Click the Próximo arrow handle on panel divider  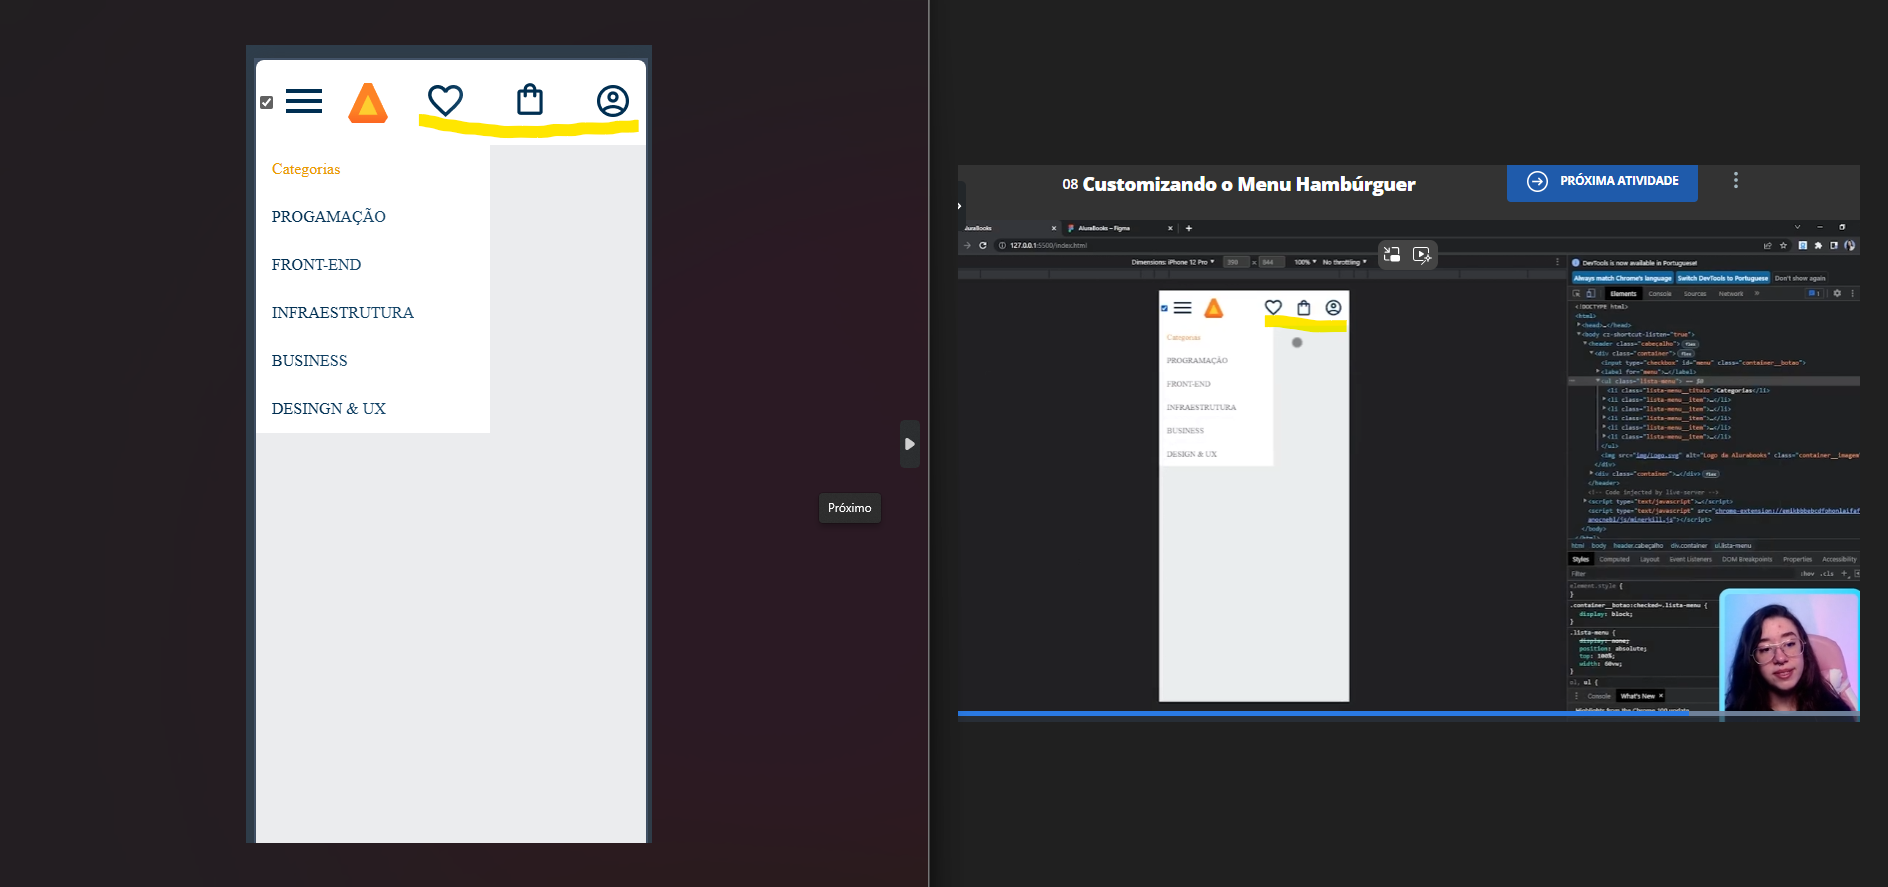coord(910,444)
